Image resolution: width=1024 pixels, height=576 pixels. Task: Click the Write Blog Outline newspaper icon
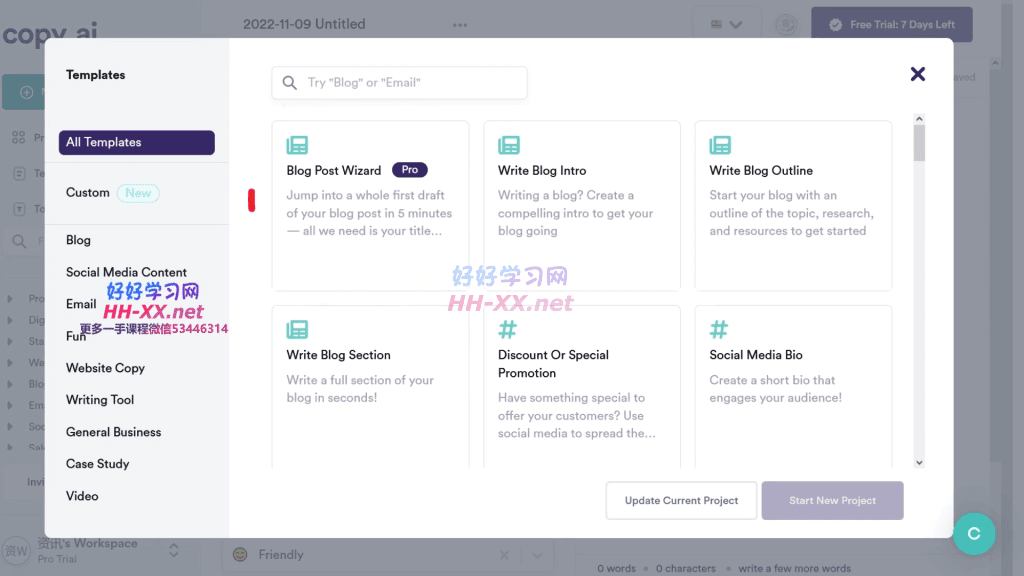(720, 145)
